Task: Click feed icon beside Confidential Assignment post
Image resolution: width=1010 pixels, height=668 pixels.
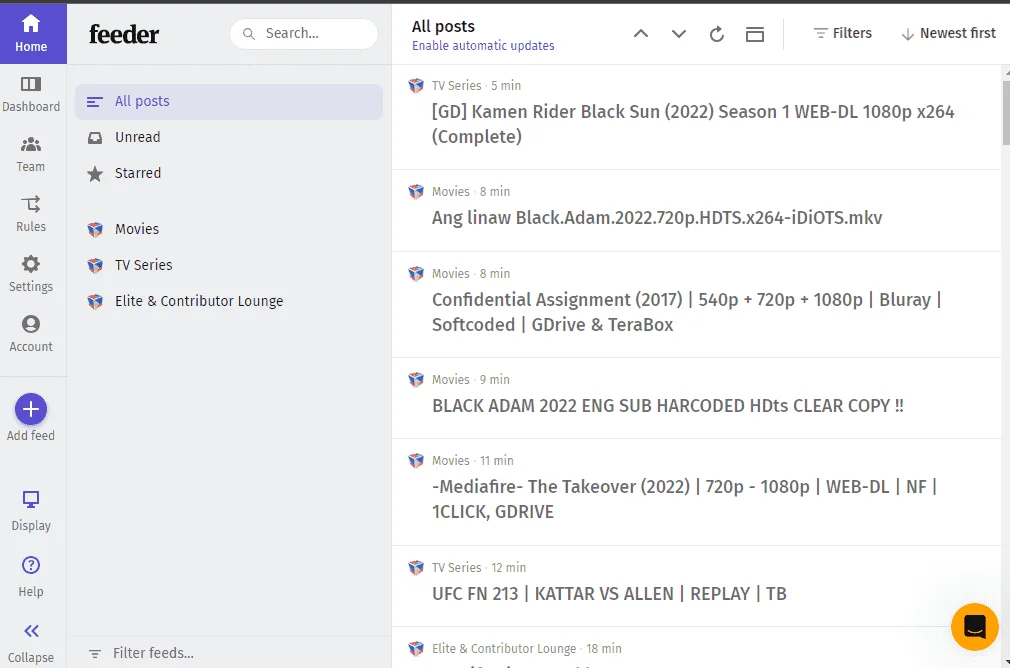Action: [416, 273]
